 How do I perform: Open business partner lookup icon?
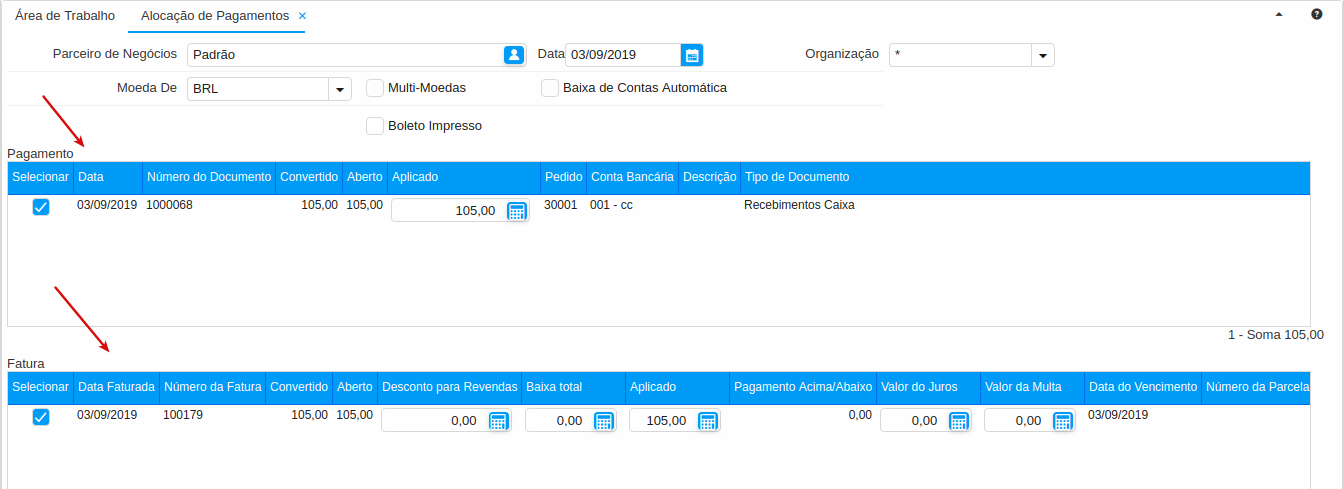[x=514, y=55]
